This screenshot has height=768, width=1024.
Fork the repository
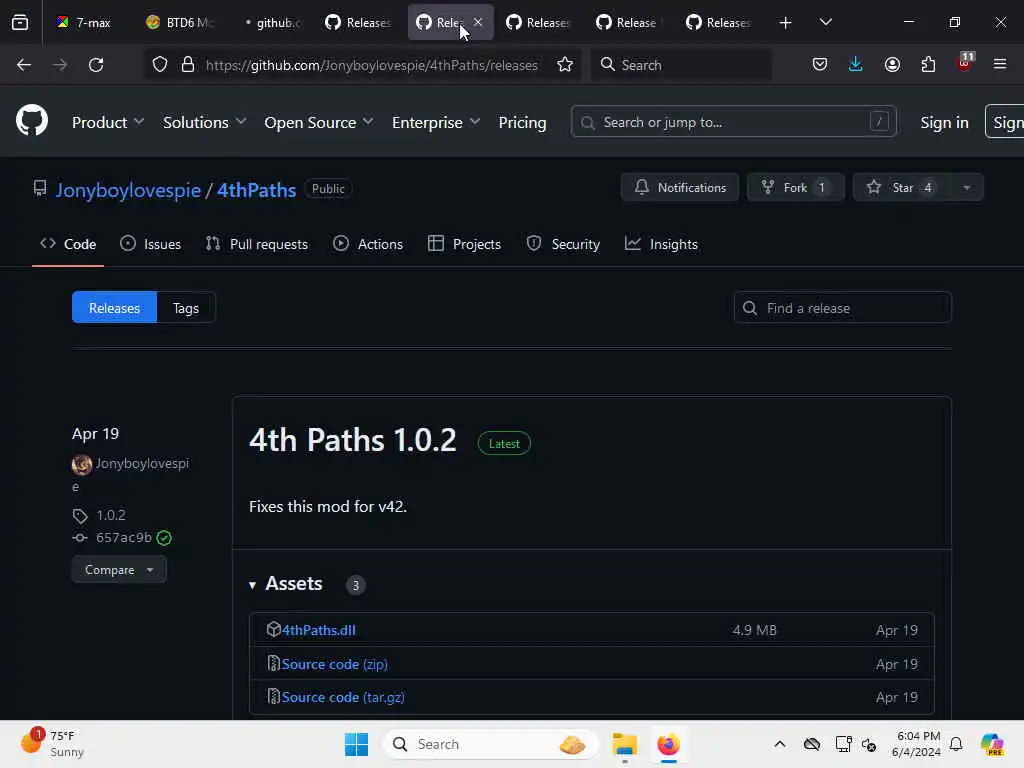795,187
